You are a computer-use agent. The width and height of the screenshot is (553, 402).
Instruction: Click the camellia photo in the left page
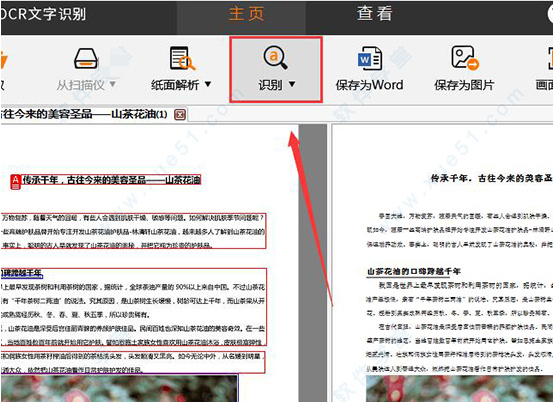pyautogui.click(x=119, y=388)
